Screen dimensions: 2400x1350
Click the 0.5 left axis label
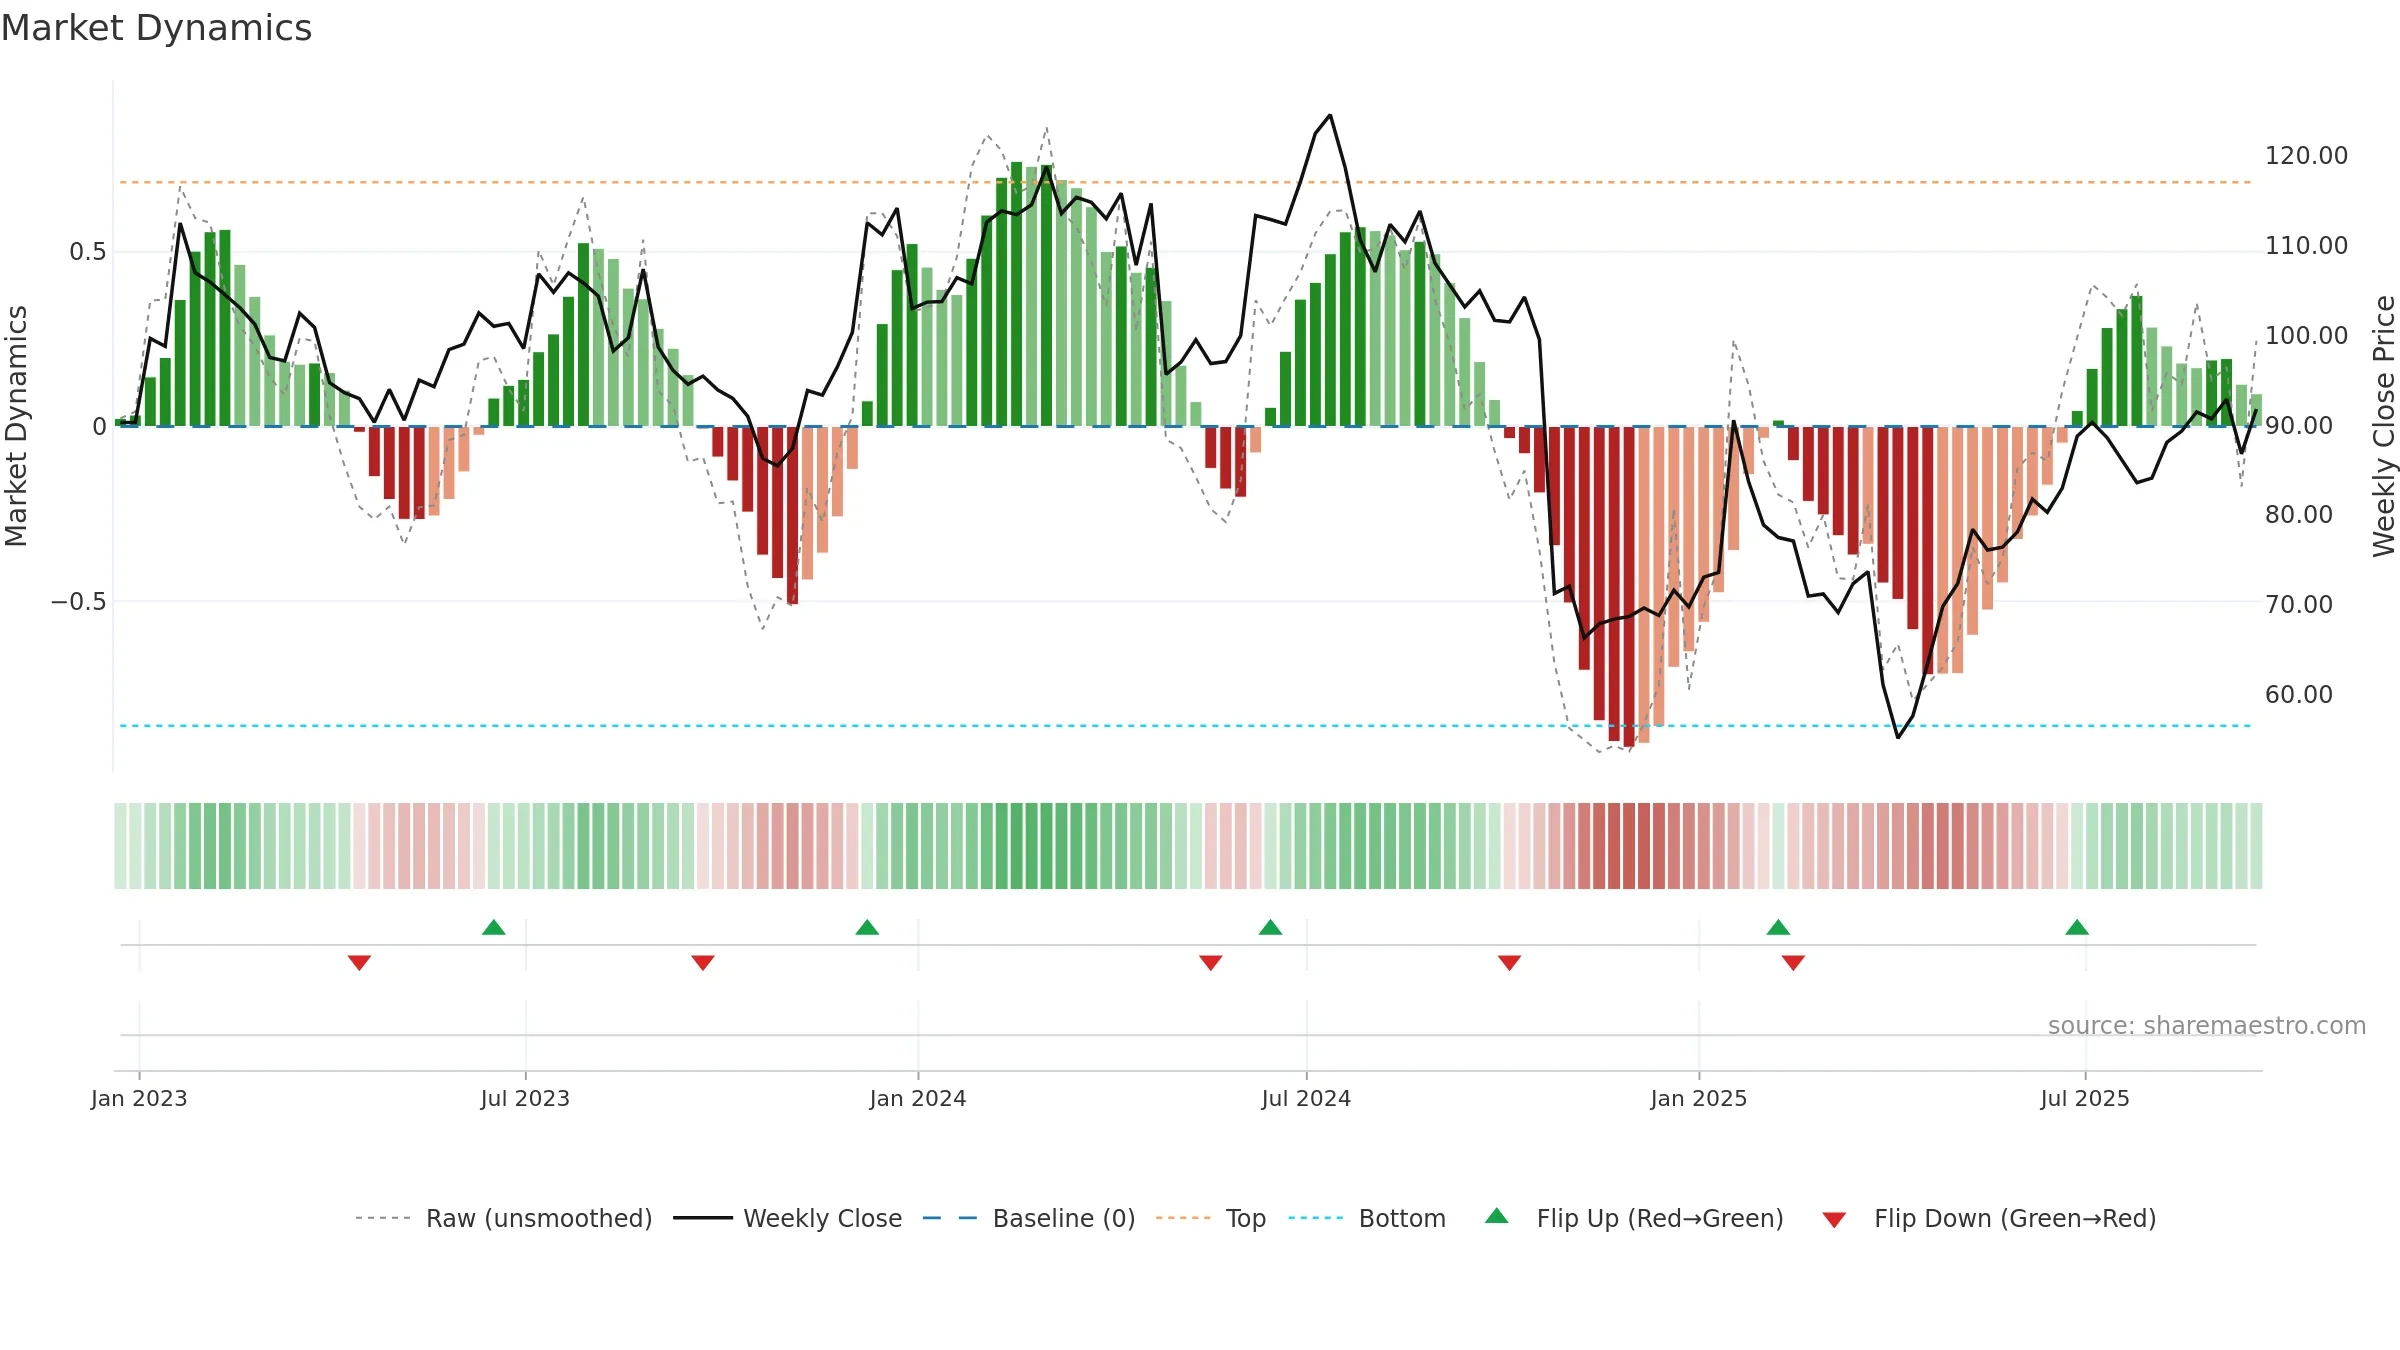coord(87,252)
